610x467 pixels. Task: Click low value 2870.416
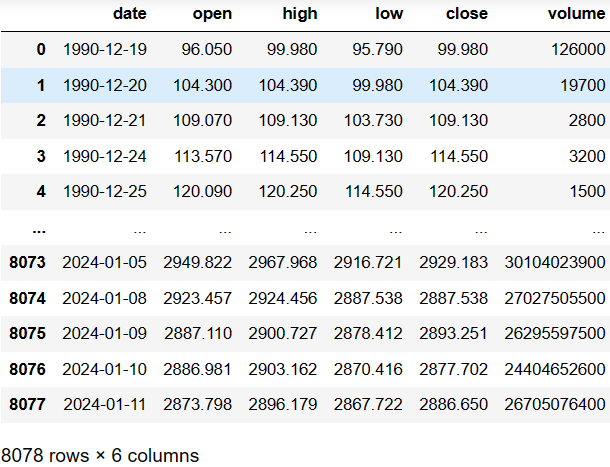pyautogui.click(x=368, y=369)
